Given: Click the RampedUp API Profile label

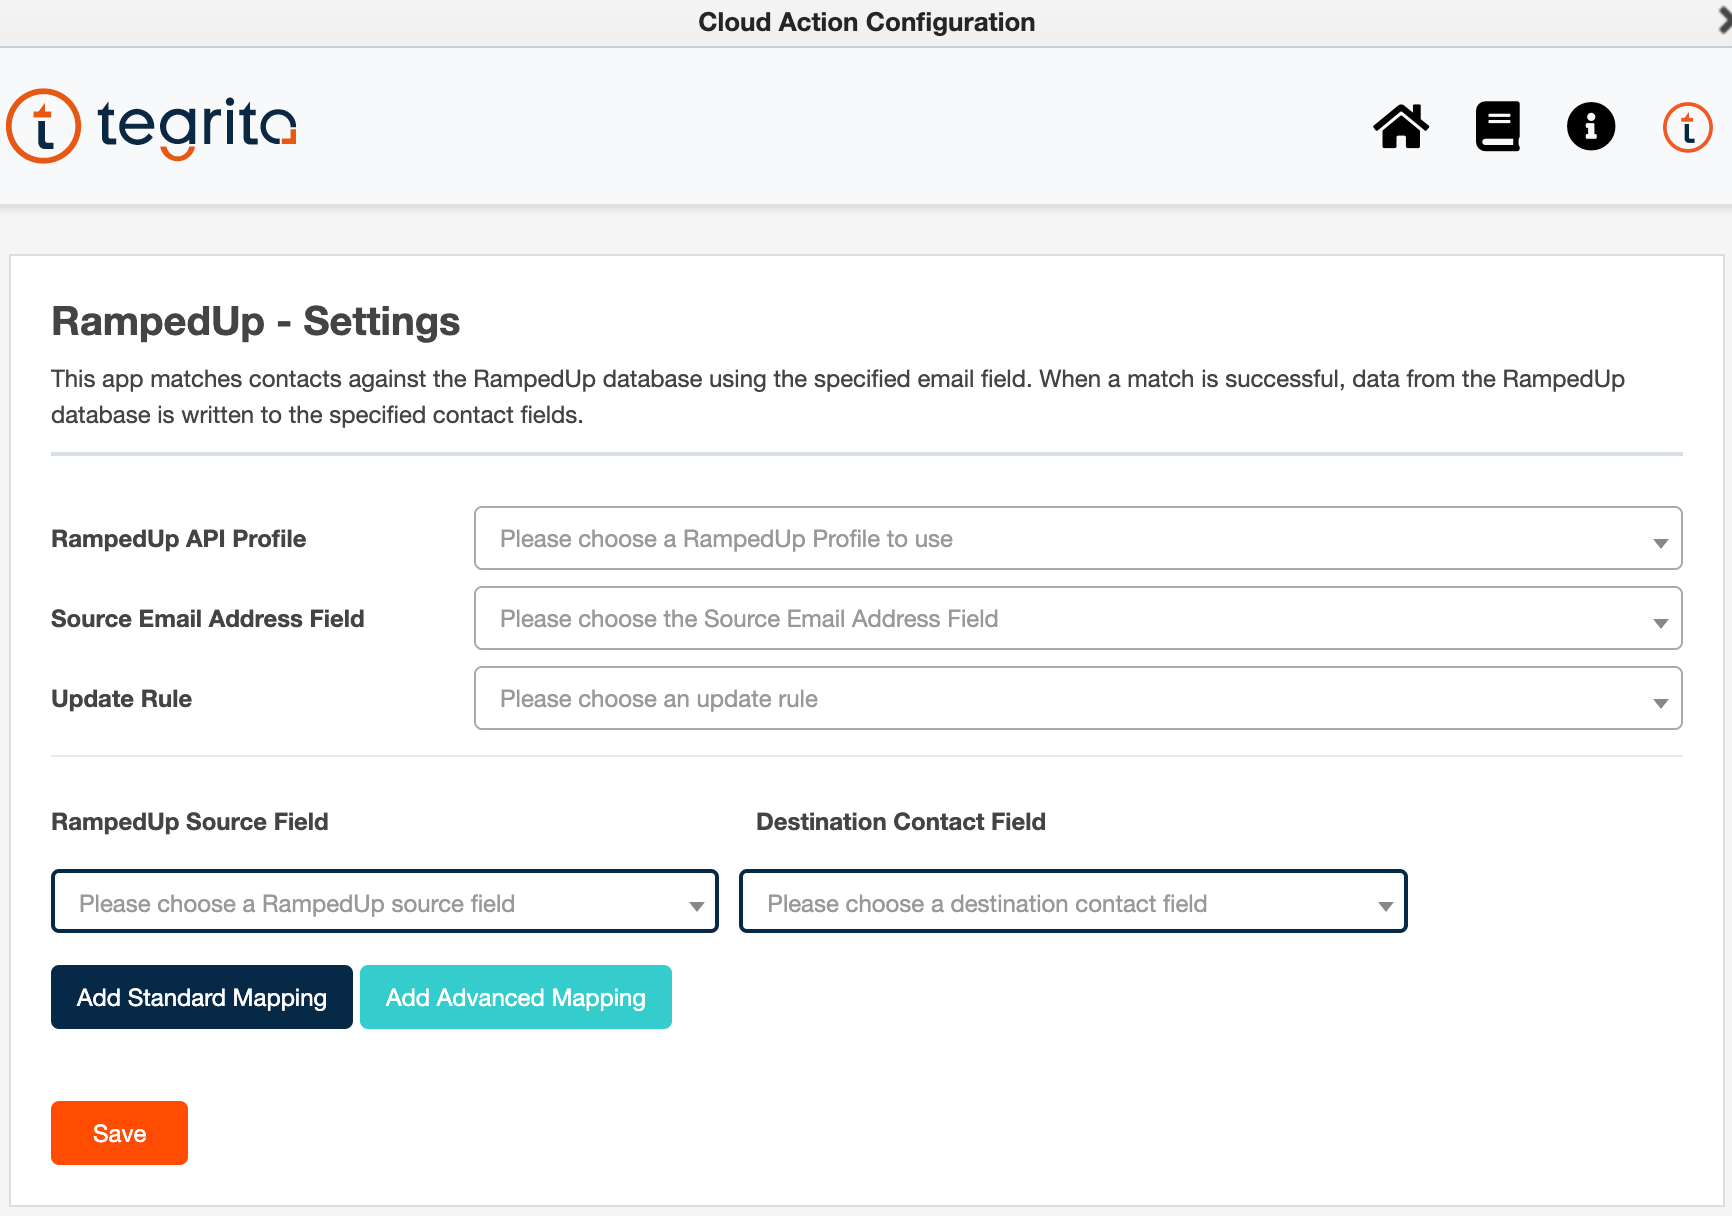Looking at the screenshot, I should click(179, 539).
